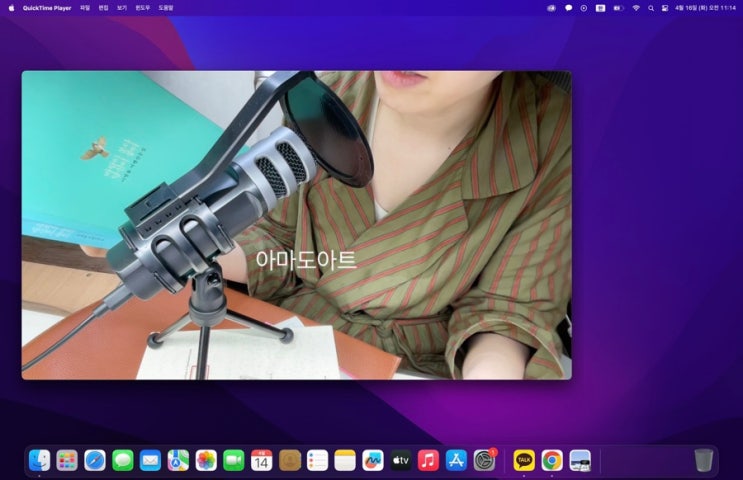
Task: Launch Freeform from the Dock
Action: tap(373, 460)
